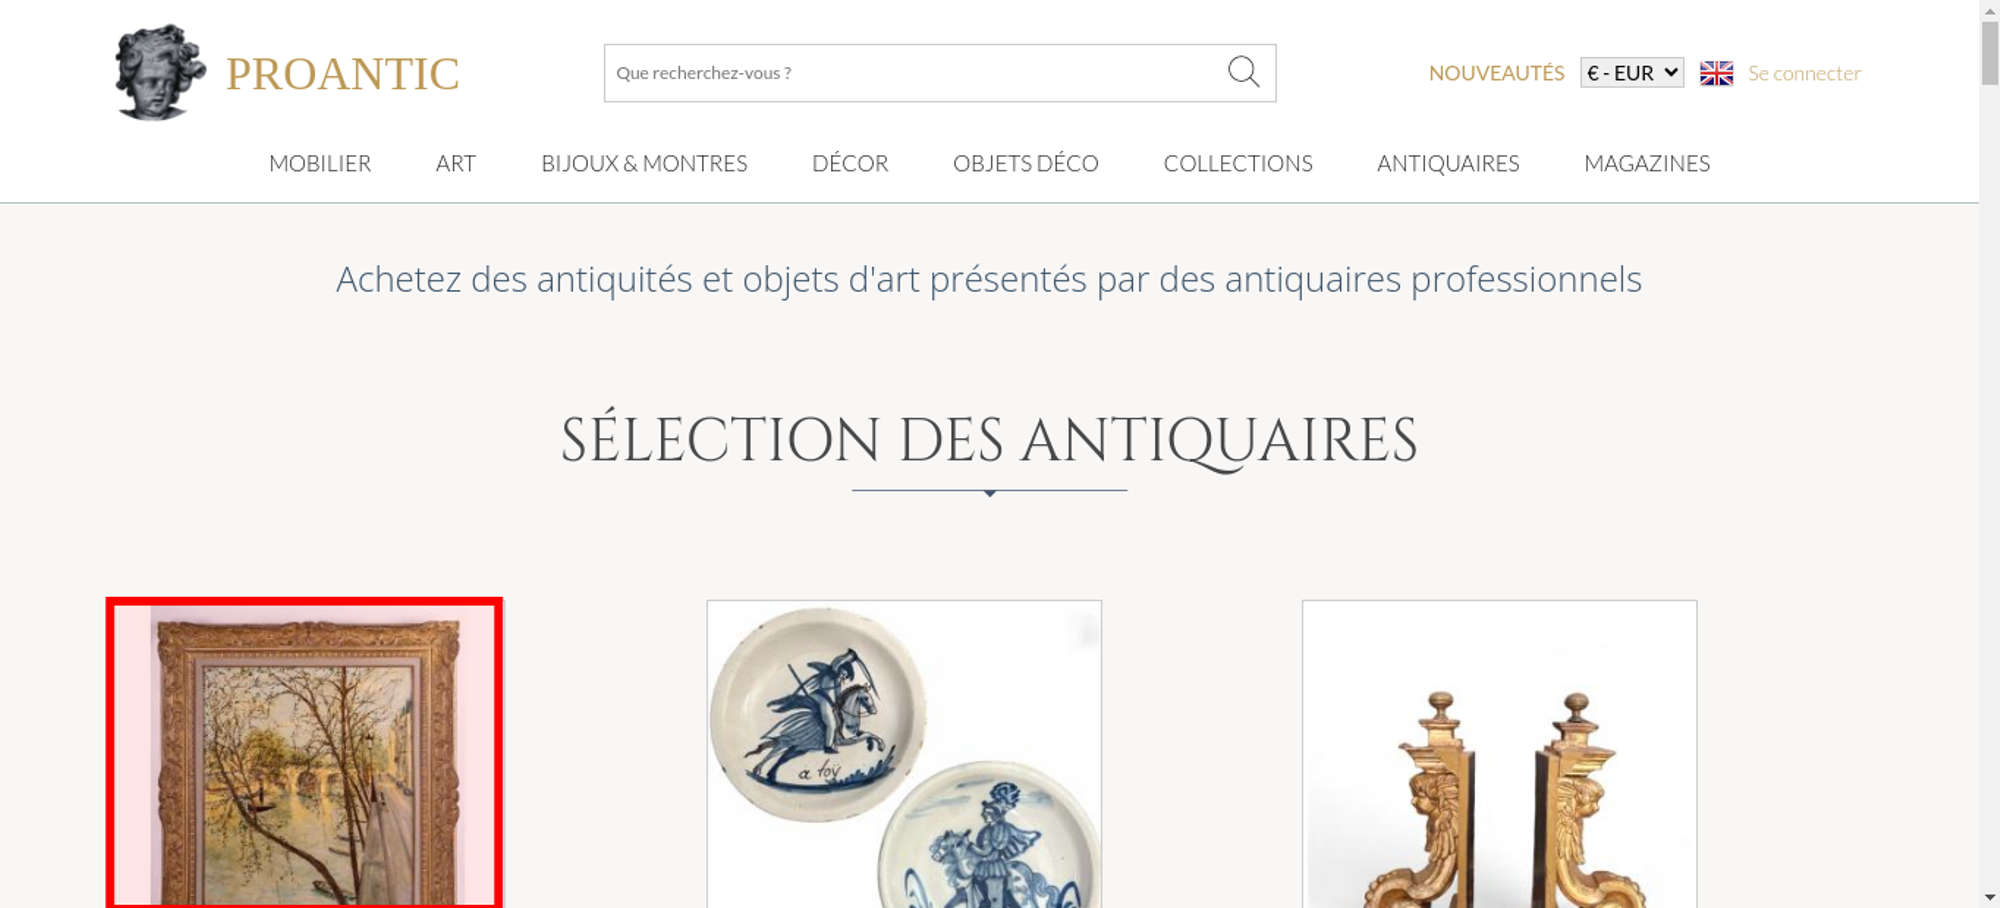Click the magnifying glass search icon
Viewport: 2000px width, 908px height.
tap(1243, 72)
